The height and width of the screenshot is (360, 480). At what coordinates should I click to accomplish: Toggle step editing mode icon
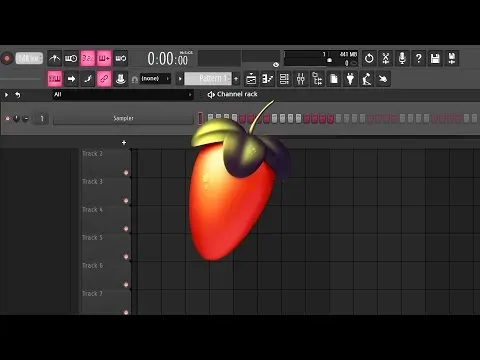pos(88,79)
